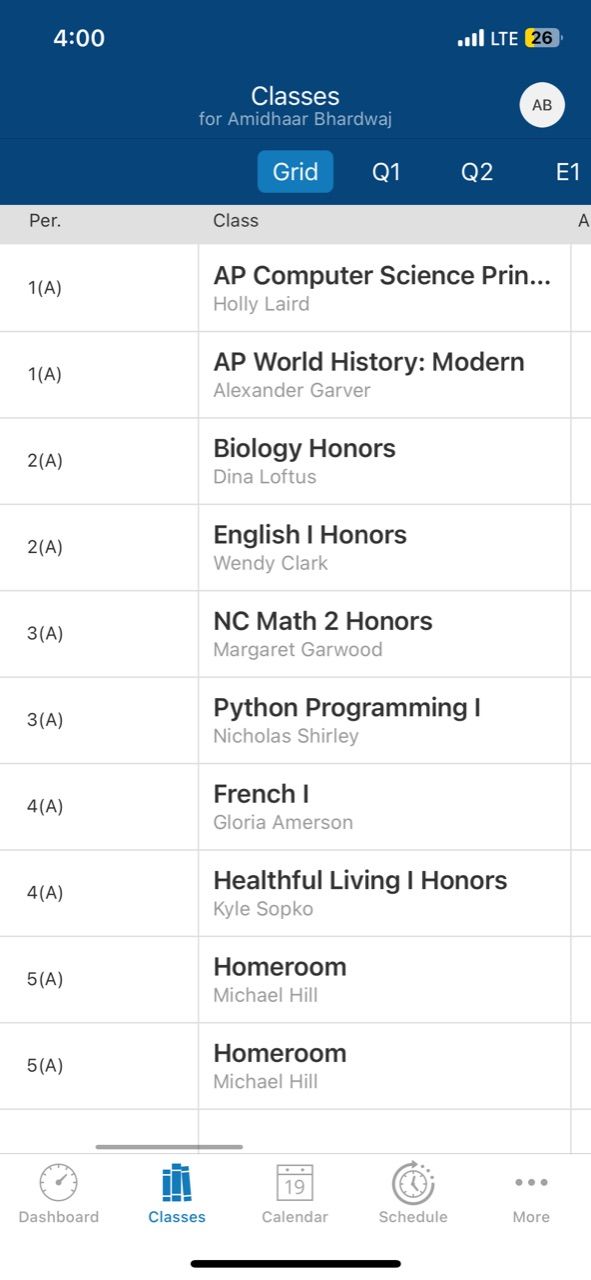This screenshot has width=591, height=1280.
Task: Switch to the Grid tab
Action: pyautogui.click(x=295, y=172)
